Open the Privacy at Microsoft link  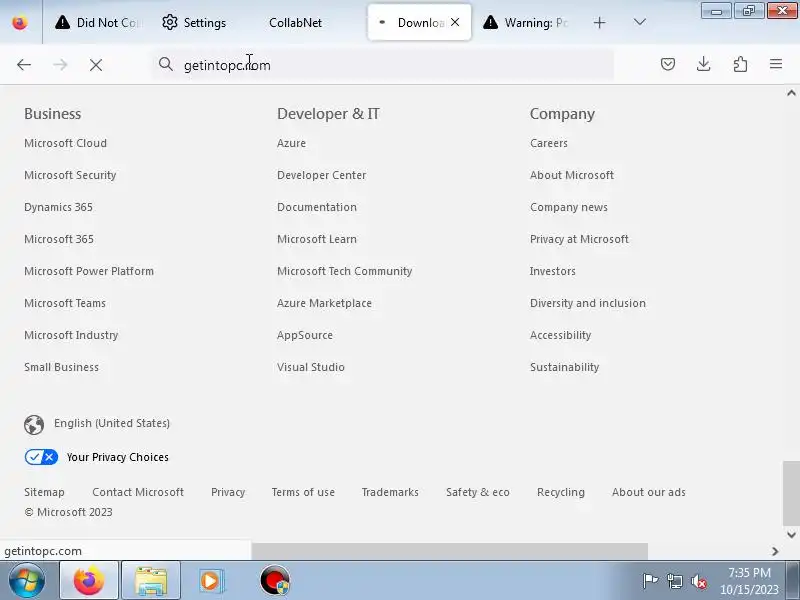pos(579,239)
